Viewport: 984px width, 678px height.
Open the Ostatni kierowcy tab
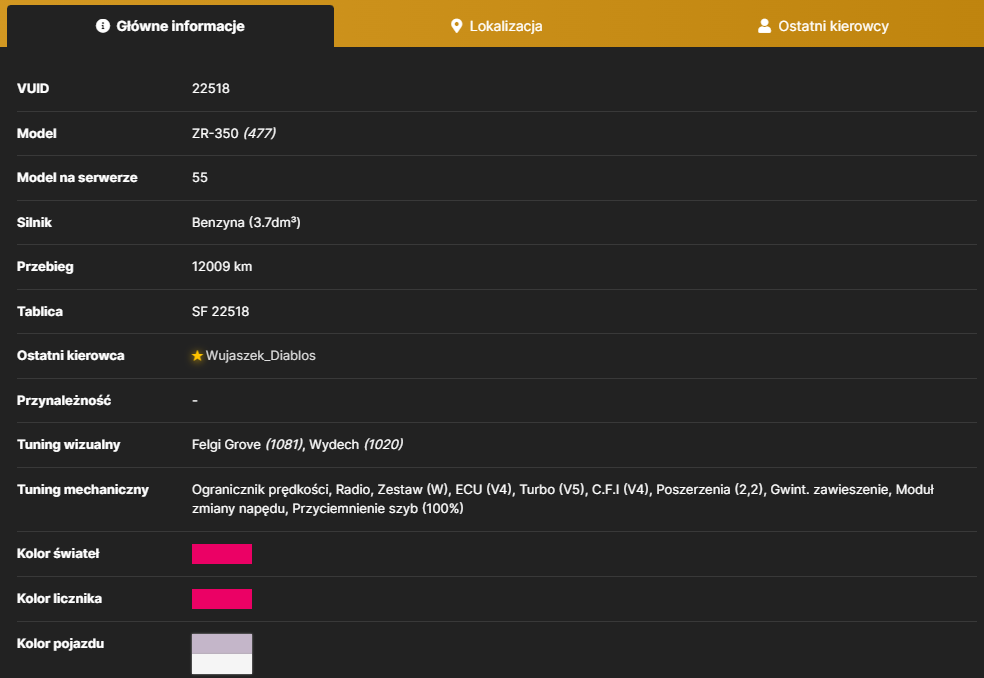click(x=823, y=26)
